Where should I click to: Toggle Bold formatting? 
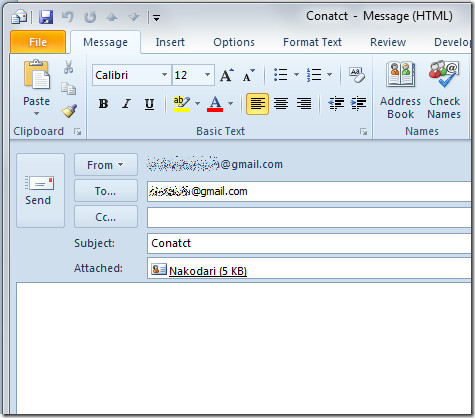(103, 104)
